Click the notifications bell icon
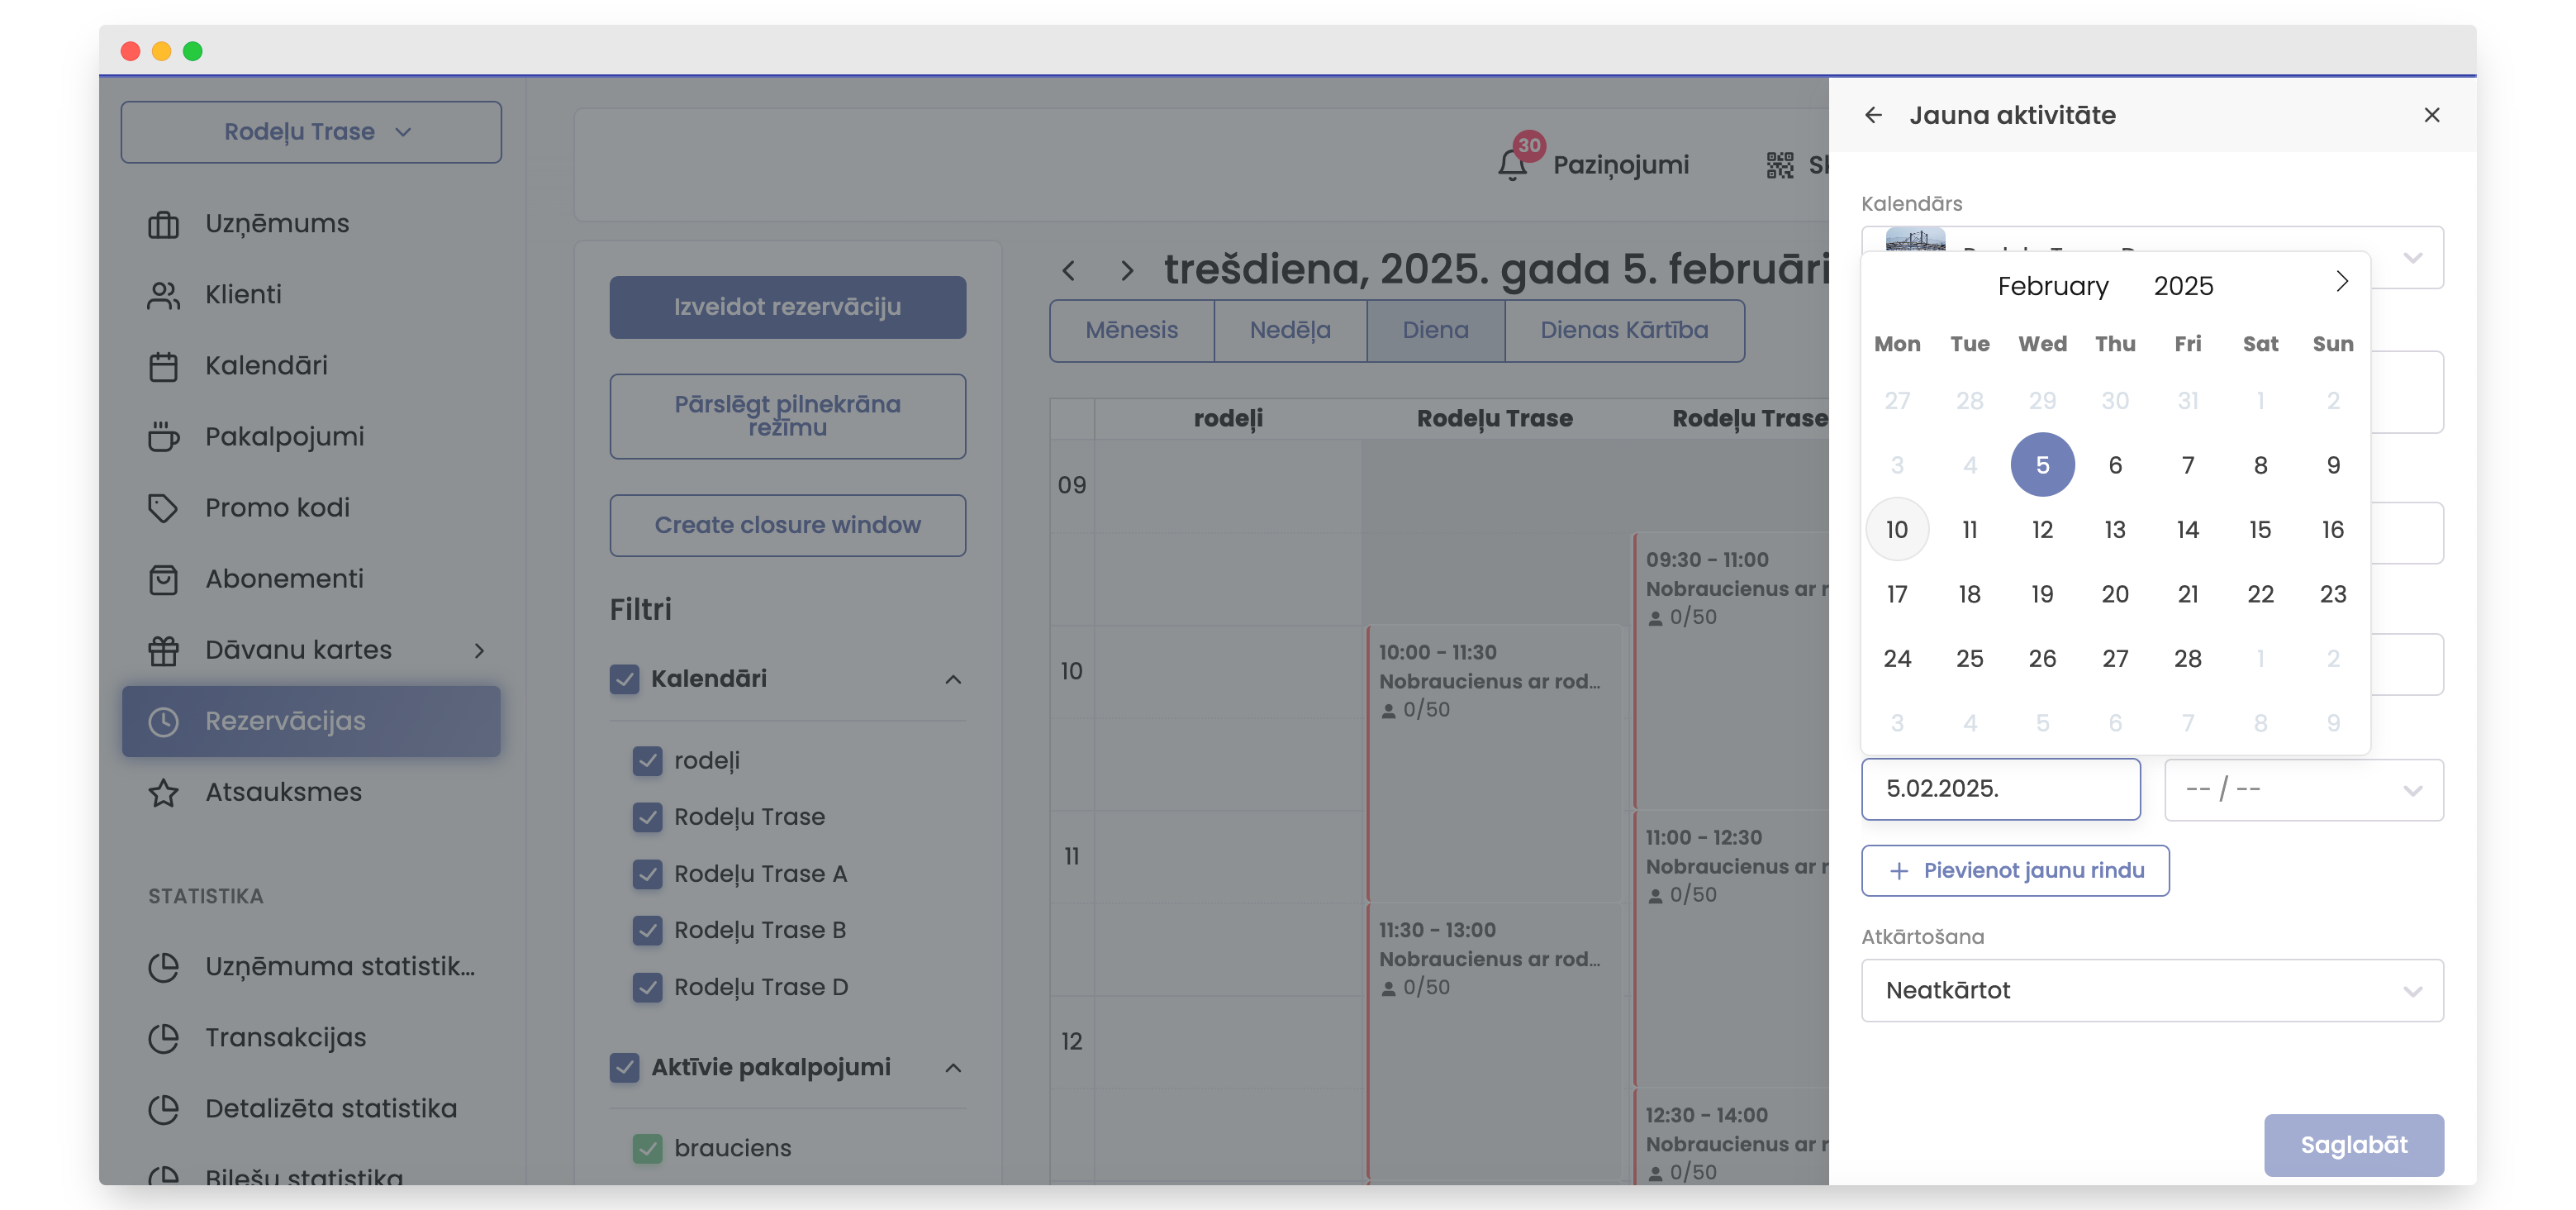 coord(1512,165)
